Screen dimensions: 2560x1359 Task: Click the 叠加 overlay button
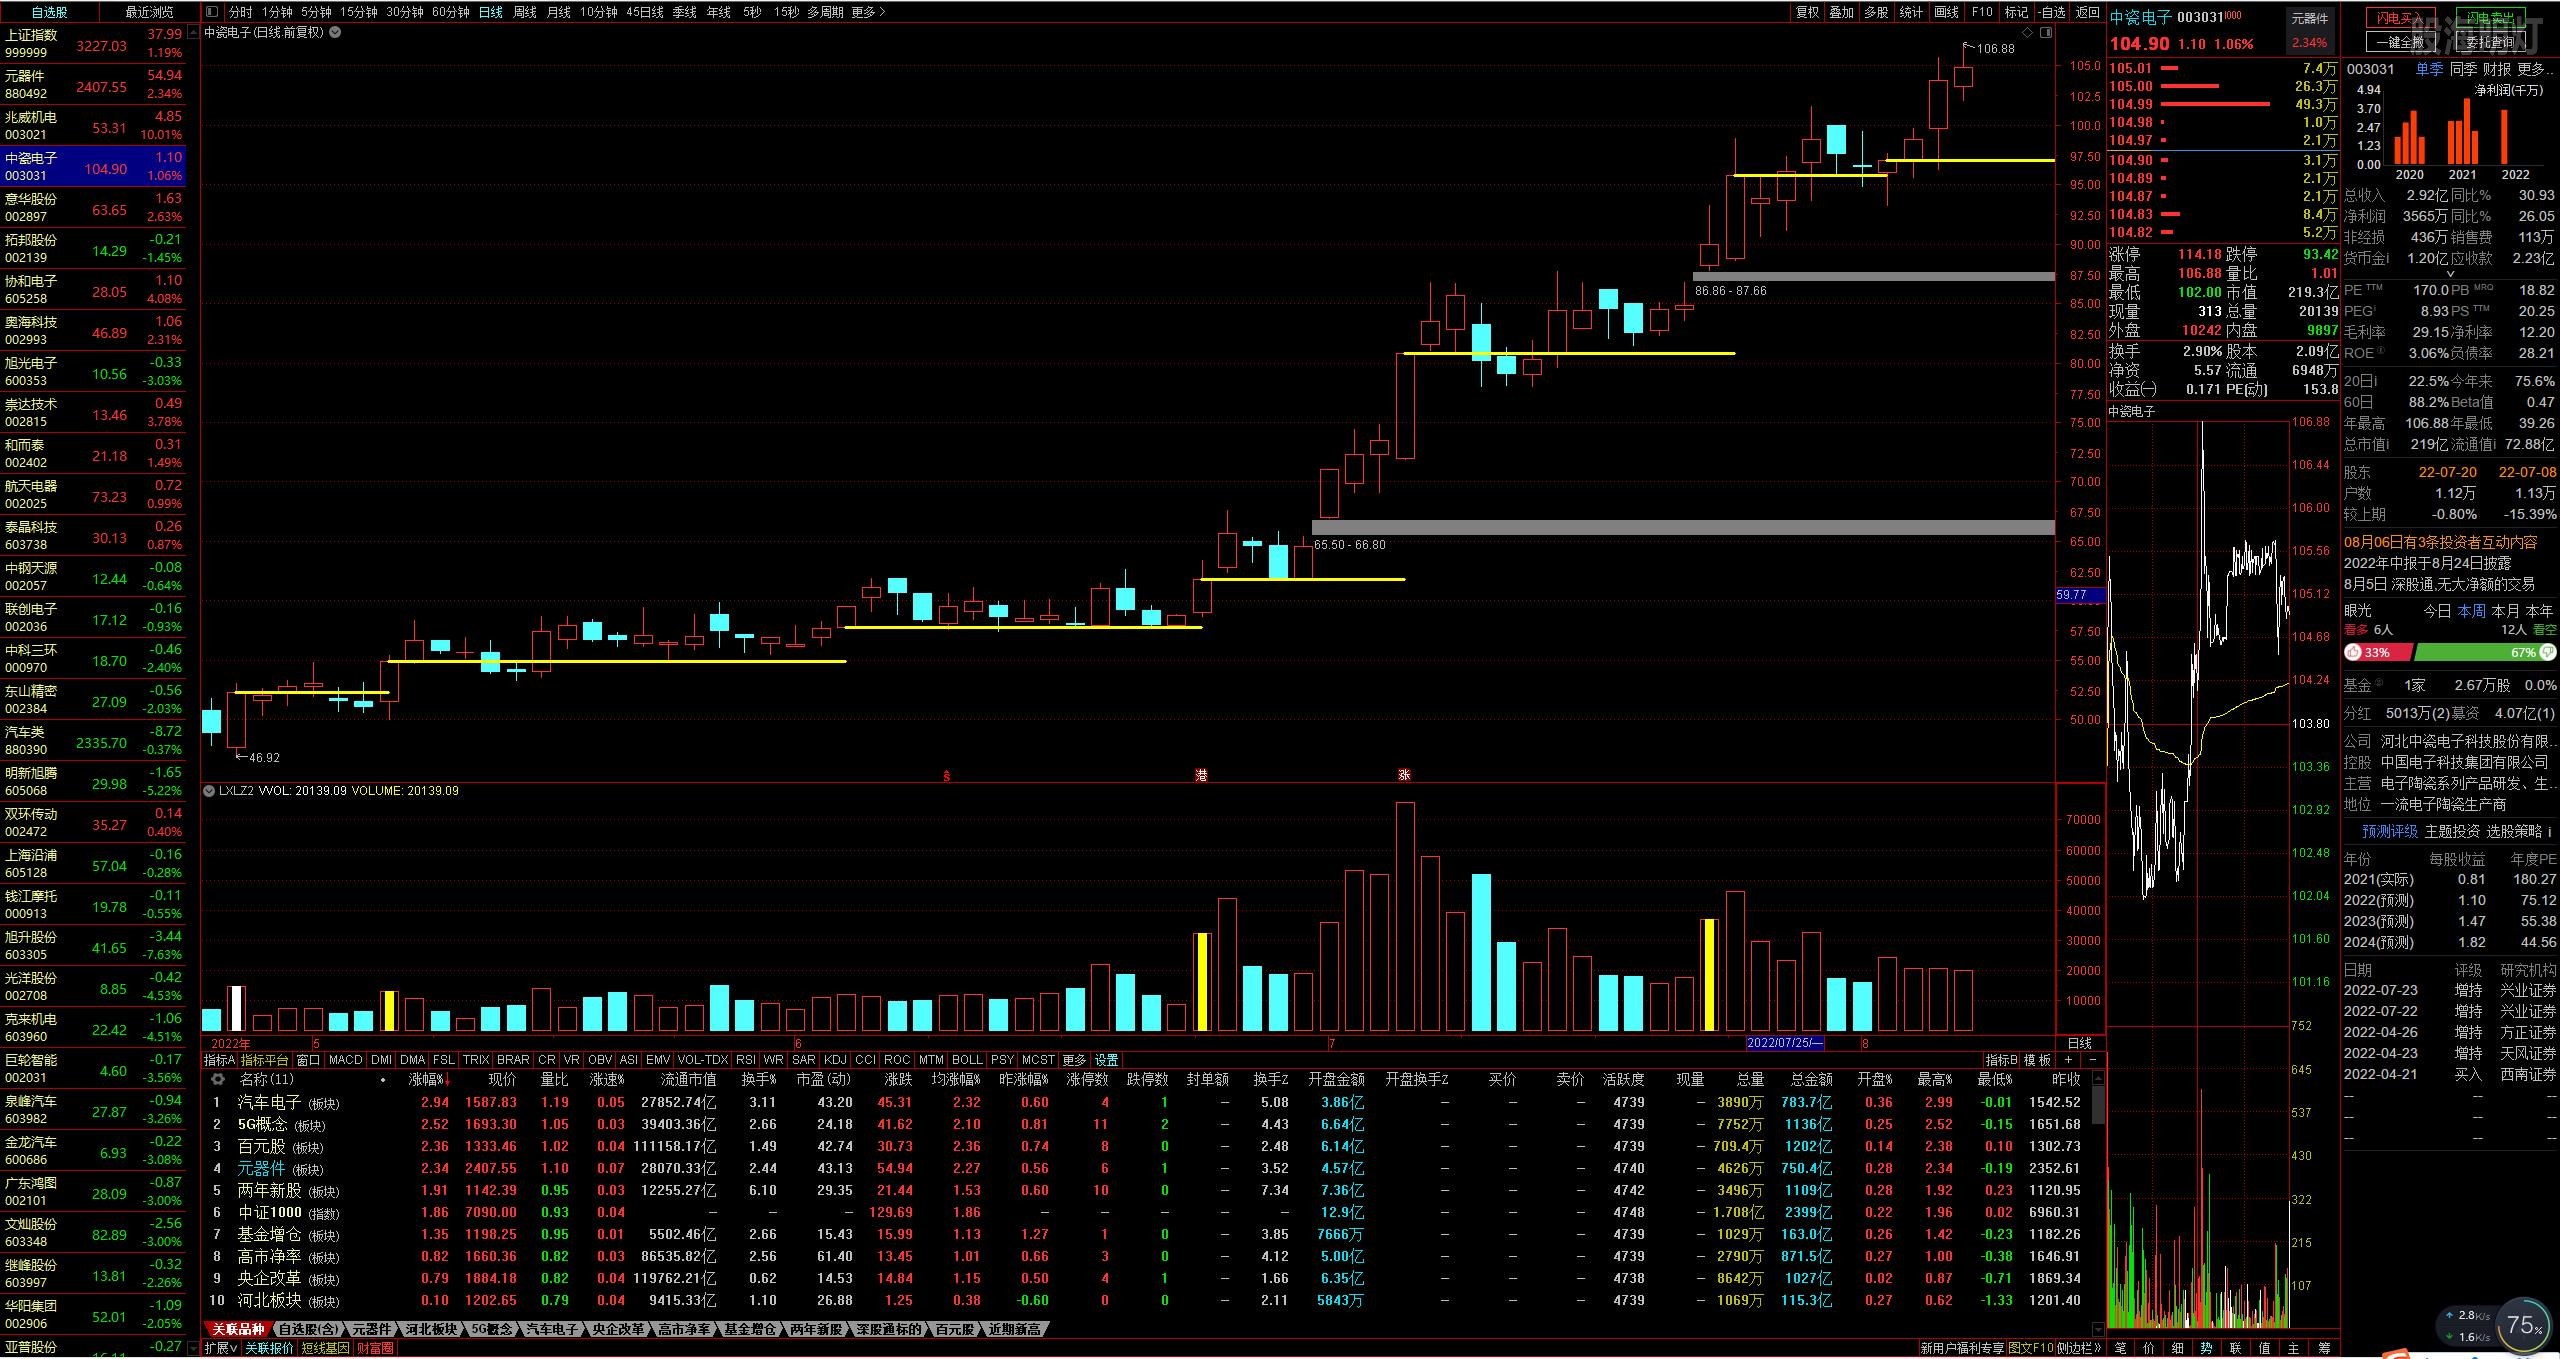pyautogui.click(x=1841, y=12)
